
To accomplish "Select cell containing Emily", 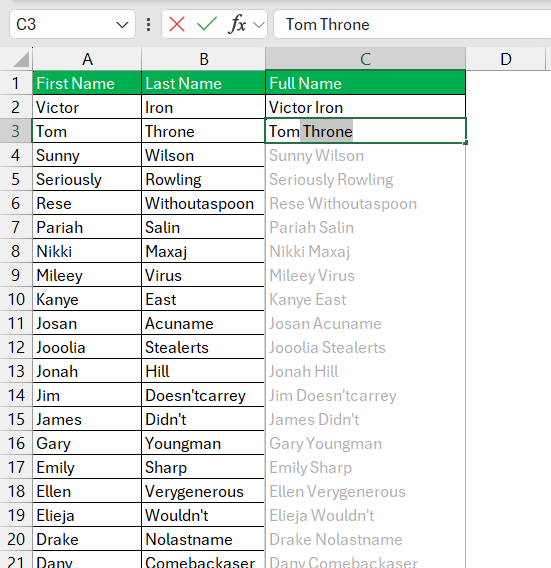I will (87, 467).
